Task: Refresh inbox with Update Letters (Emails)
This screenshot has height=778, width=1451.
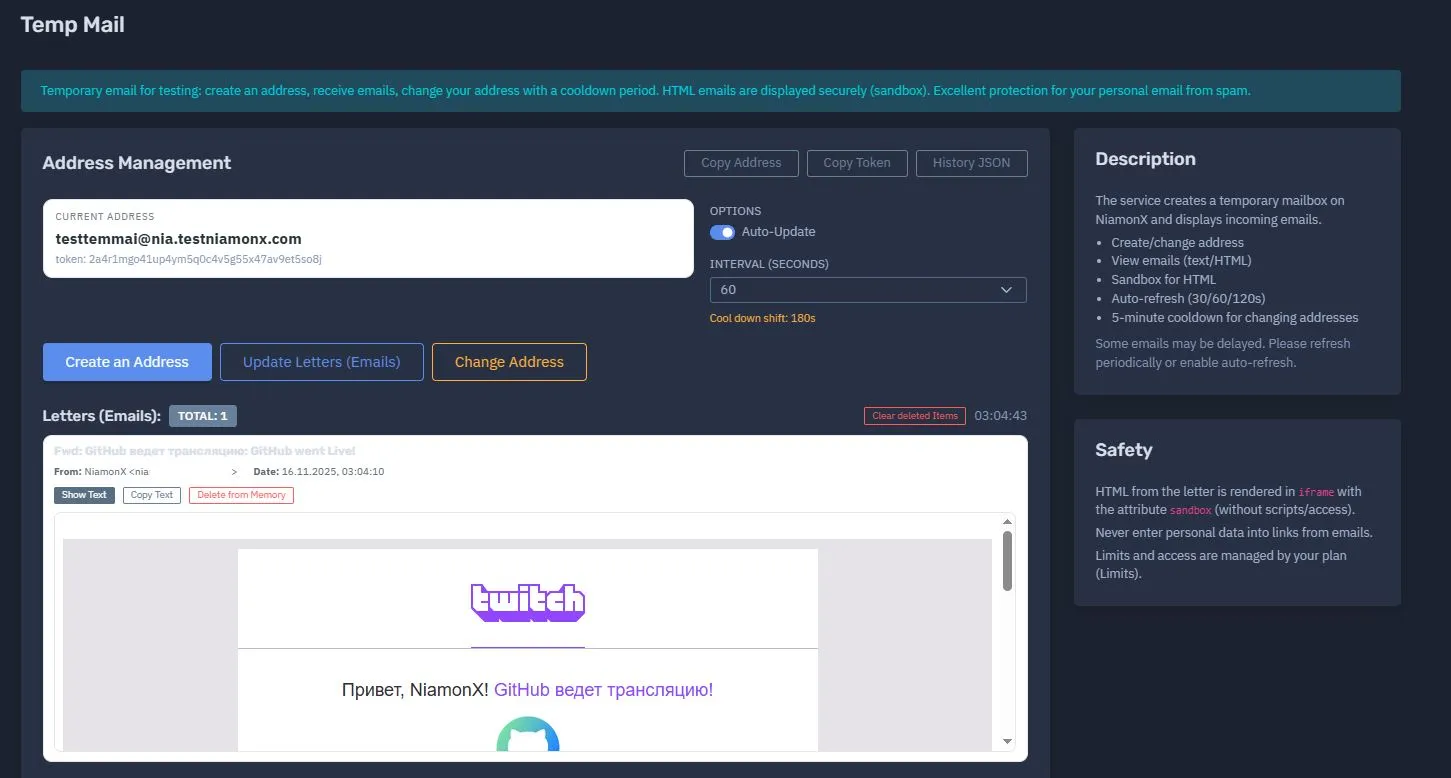Action: point(321,362)
